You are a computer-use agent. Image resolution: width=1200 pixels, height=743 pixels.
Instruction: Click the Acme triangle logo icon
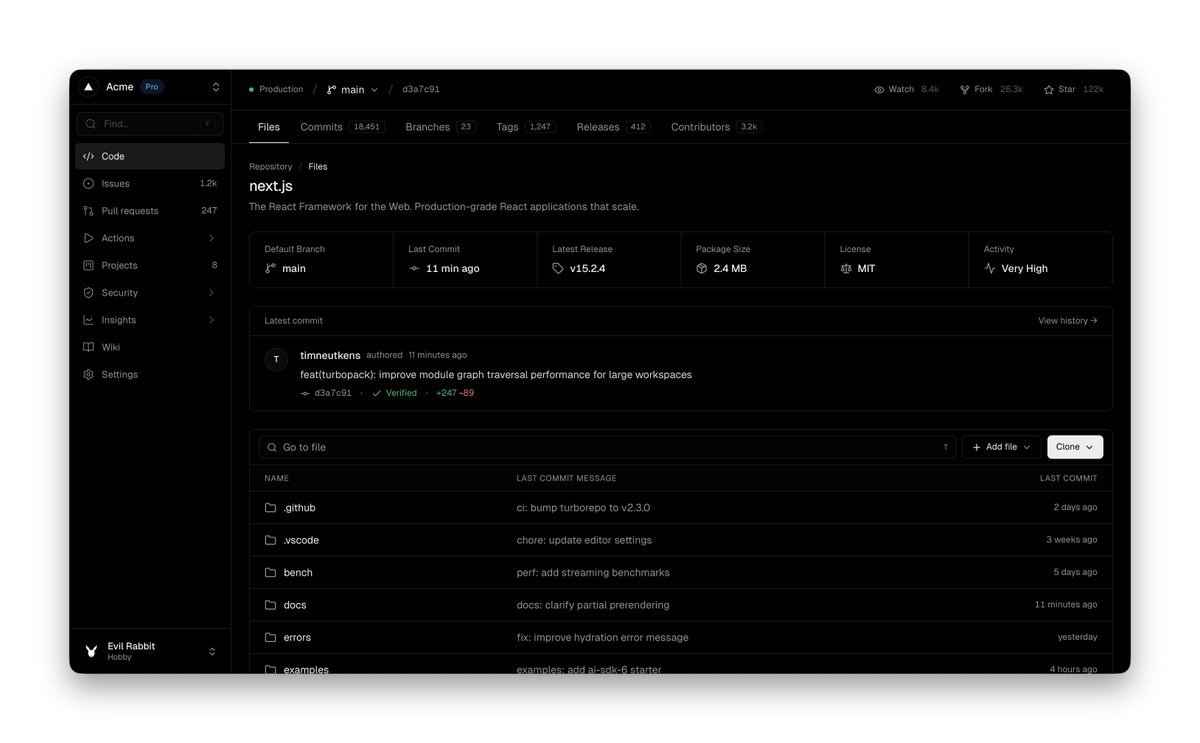point(88,87)
